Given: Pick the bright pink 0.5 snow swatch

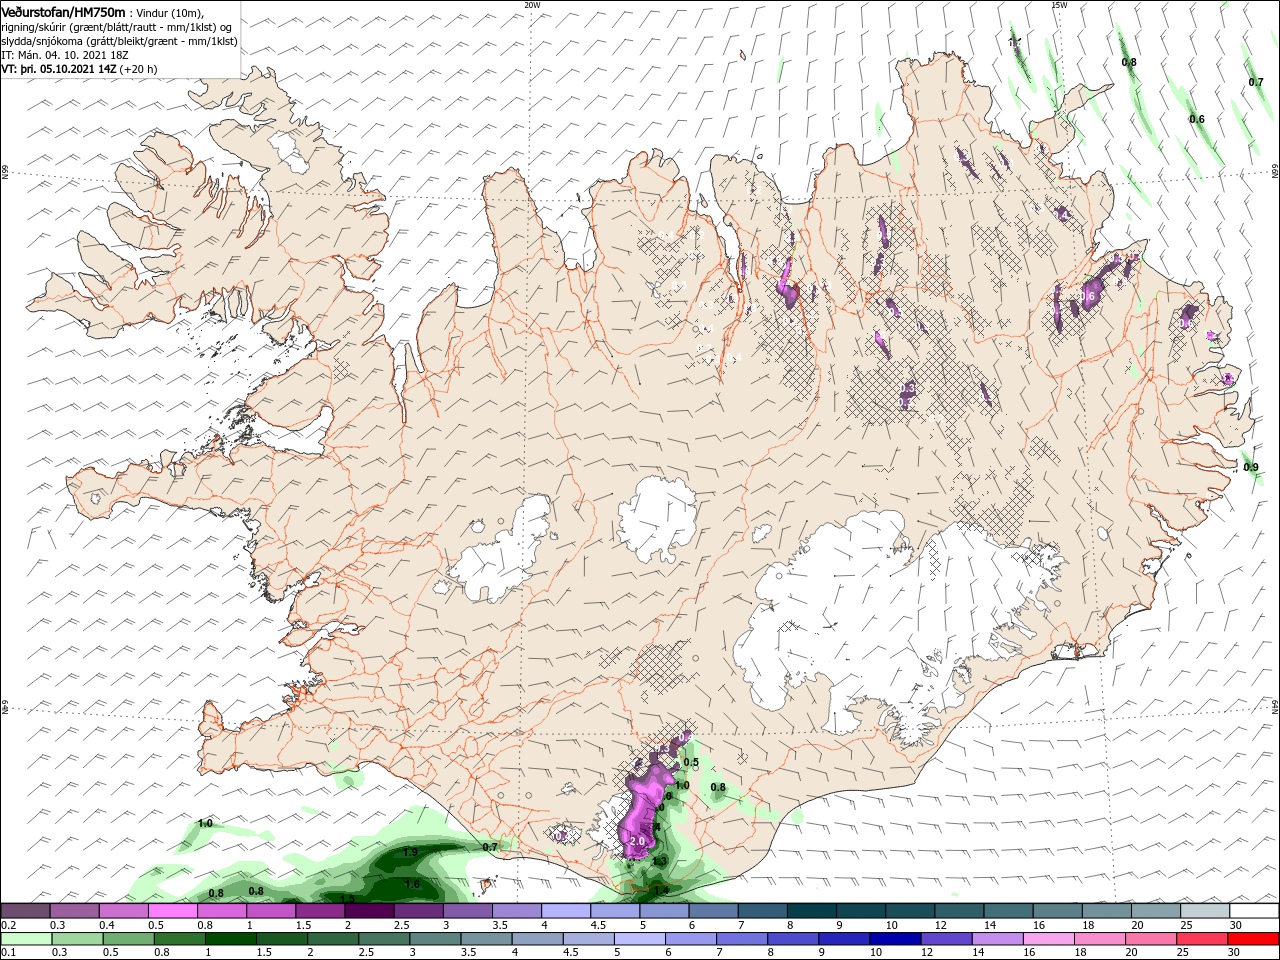Looking at the screenshot, I should (x=173, y=911).
